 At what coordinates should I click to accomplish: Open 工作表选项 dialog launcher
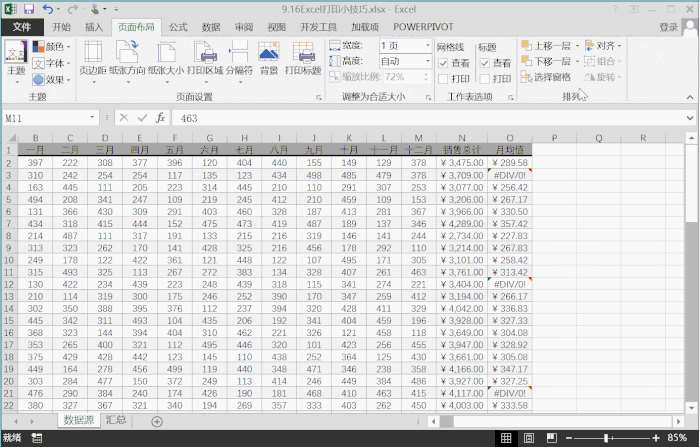click(x=510, y=97)
